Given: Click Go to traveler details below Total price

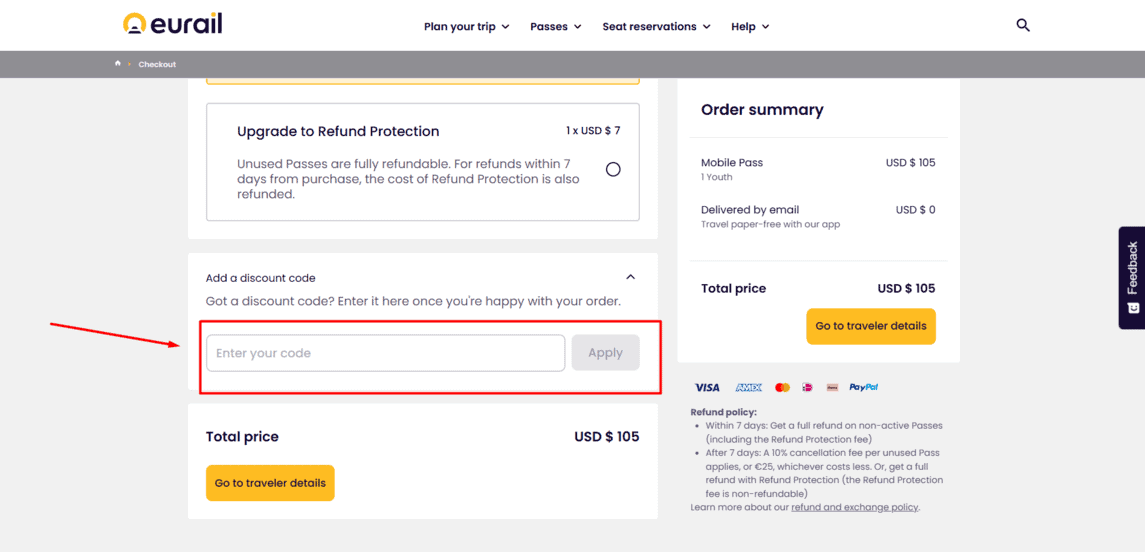Looking at the screenshot, I should tap(270, 483).
